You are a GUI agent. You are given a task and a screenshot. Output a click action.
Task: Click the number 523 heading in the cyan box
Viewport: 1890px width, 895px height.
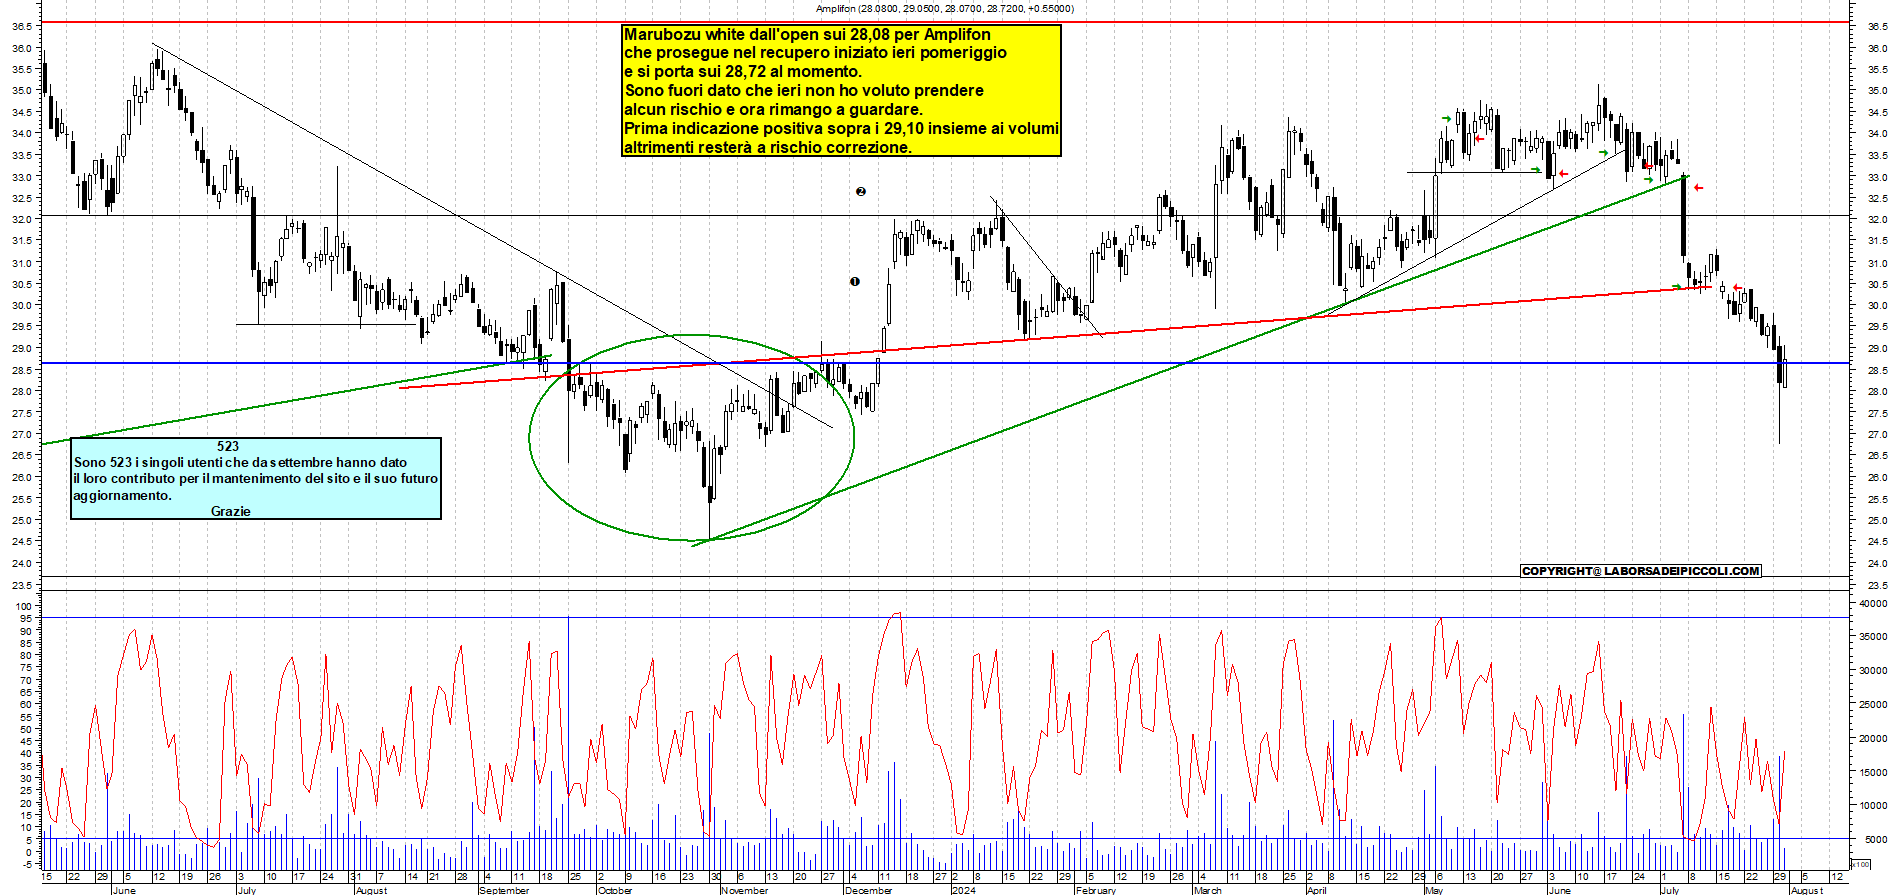(x=228, y=446)
